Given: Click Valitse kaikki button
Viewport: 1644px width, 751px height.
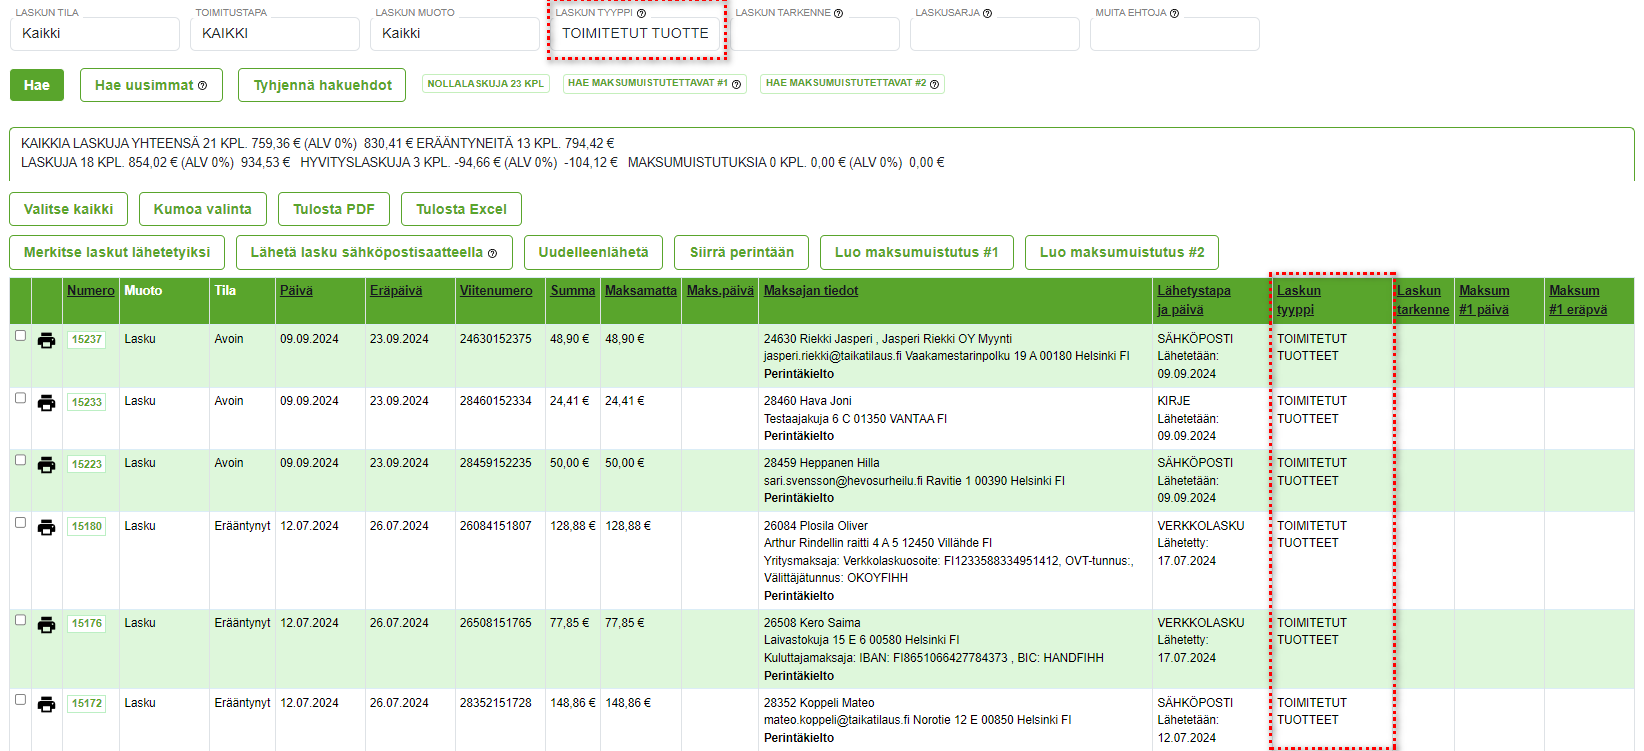Looking at the screenshot, I should tap(69, 209).
